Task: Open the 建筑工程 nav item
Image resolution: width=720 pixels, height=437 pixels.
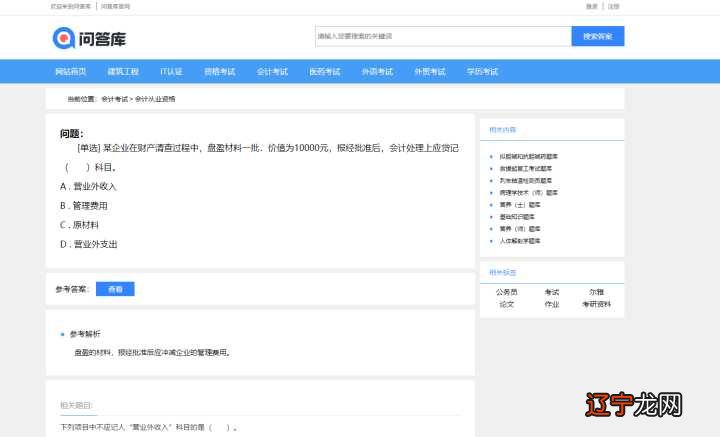Action: [123, 72]
